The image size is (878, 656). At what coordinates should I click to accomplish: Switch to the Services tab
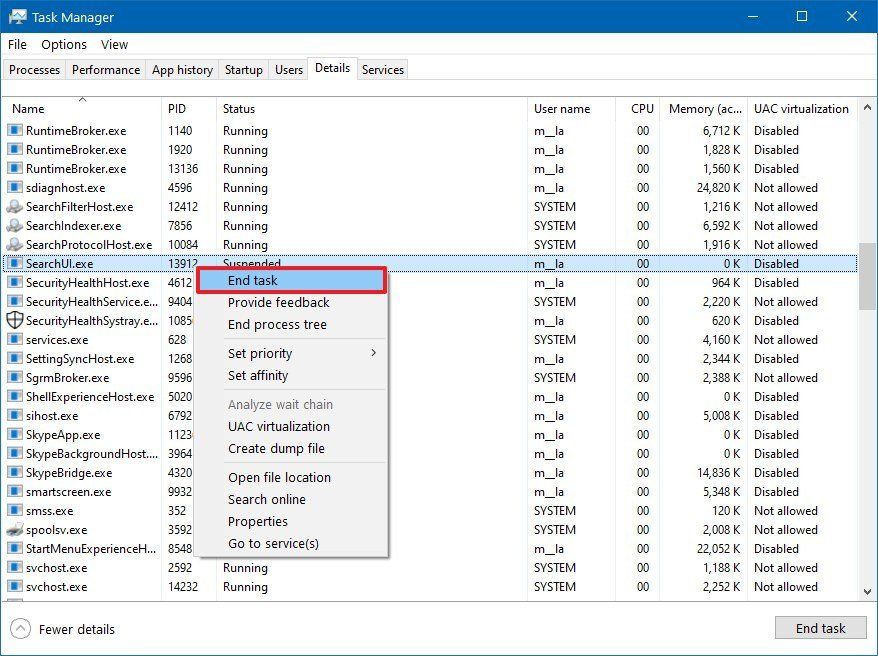pos(383,69)
